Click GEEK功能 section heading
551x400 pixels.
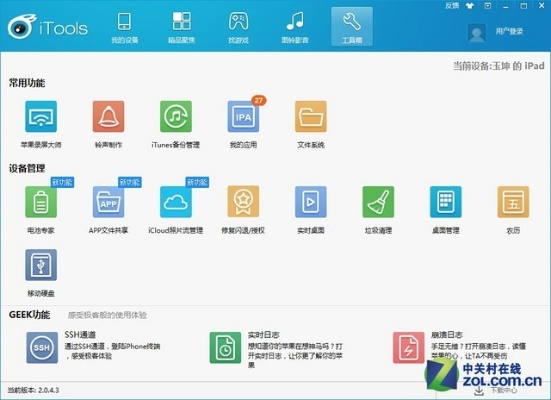(30, 315)
